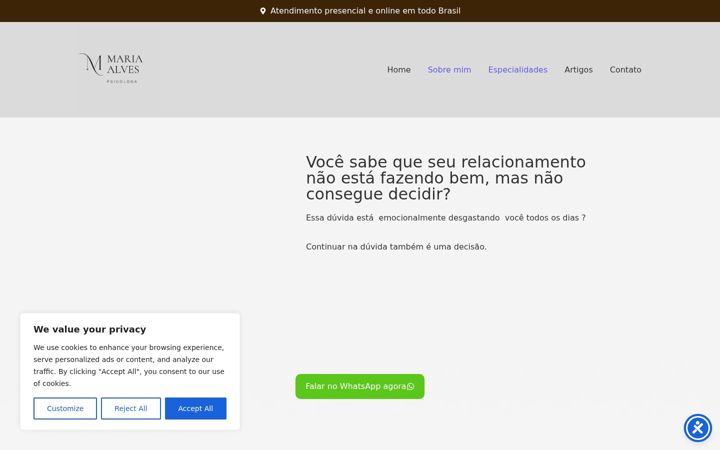
Task: Click 'Continuar na dúvida também é uma decisão.'
Action: pos(396,247)
